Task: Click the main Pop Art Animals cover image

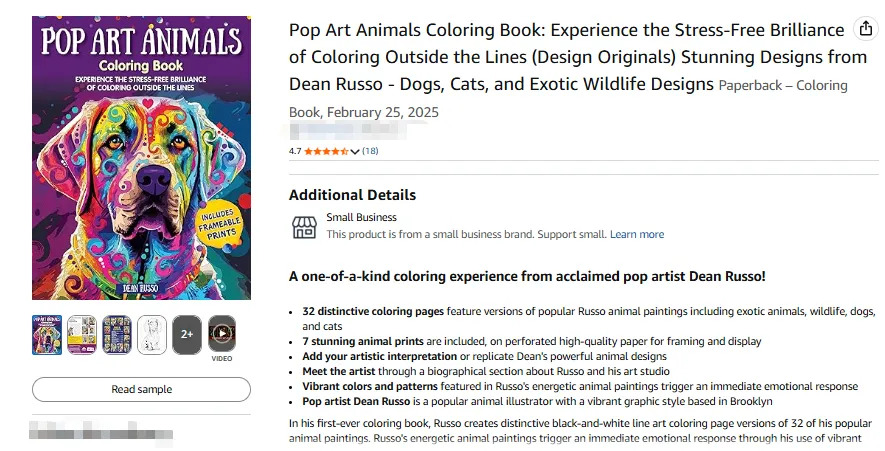Action: pos(141,157)
